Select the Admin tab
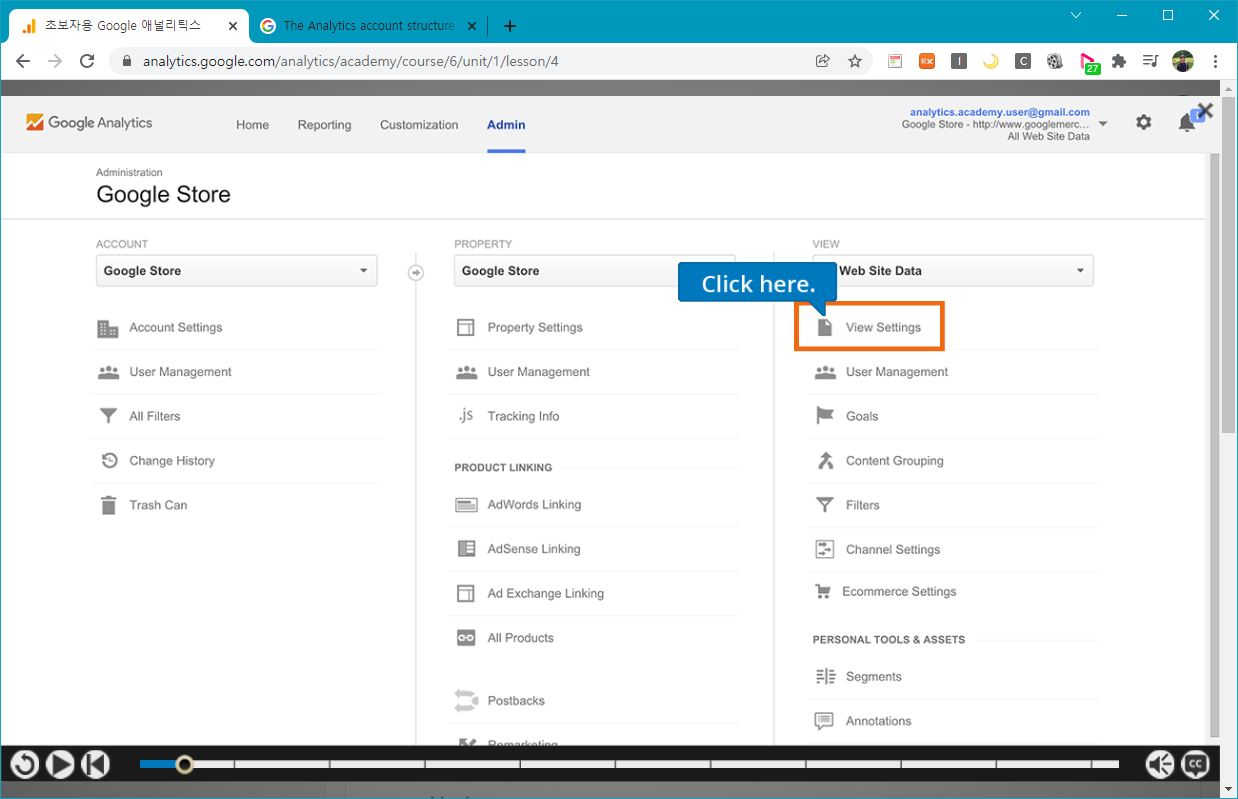Screen dimensions: 1238x799 [506, 125]
